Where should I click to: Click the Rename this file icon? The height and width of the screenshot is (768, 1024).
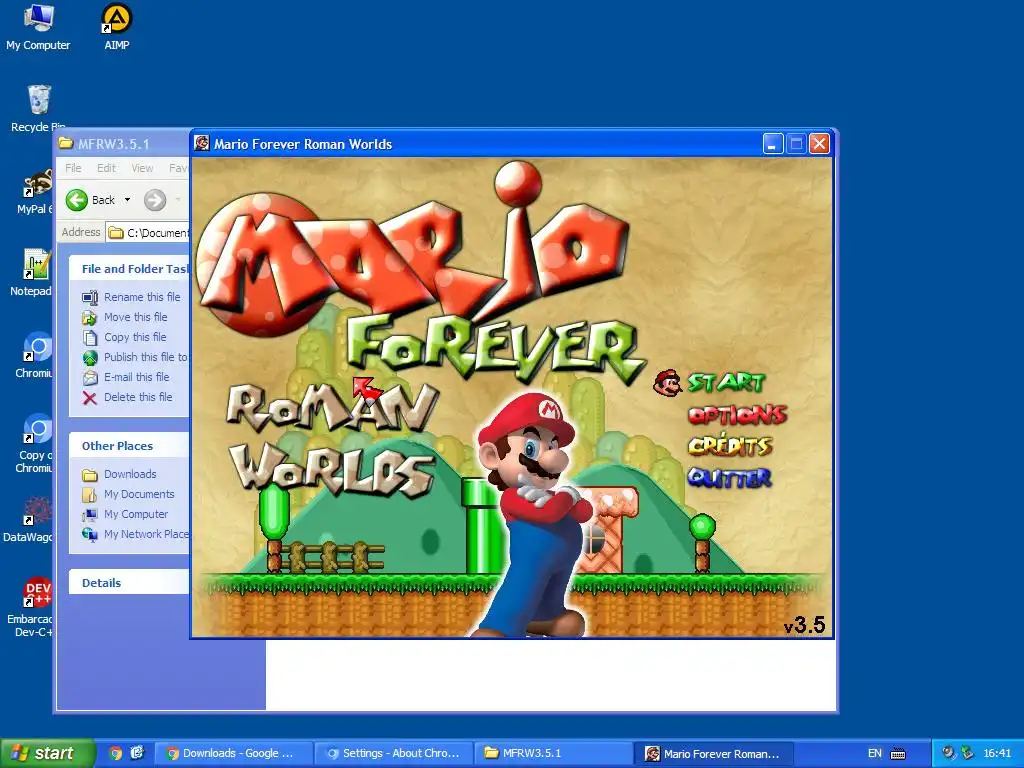click(89, 298)
